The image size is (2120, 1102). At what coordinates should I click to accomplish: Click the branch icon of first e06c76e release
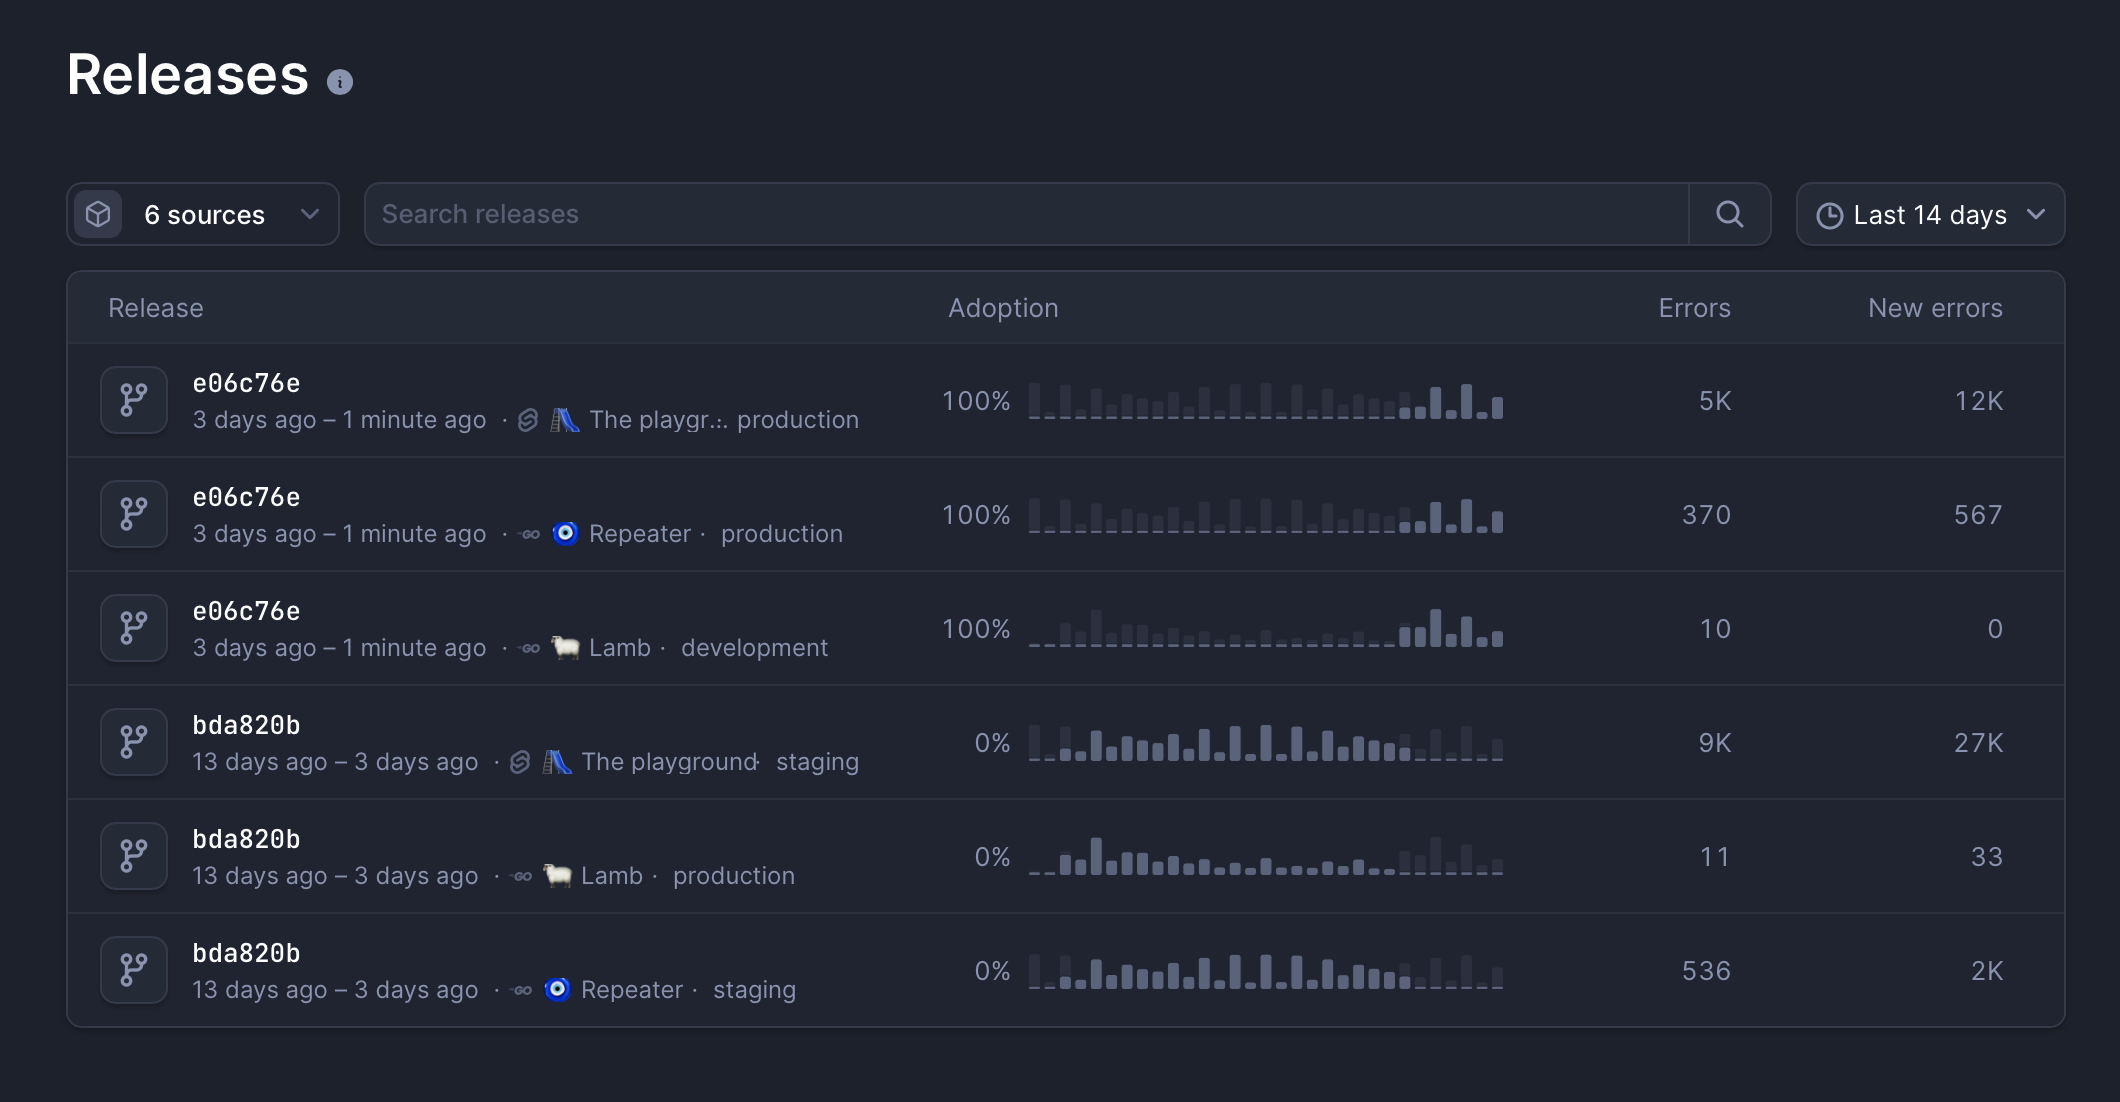point(134,400)
